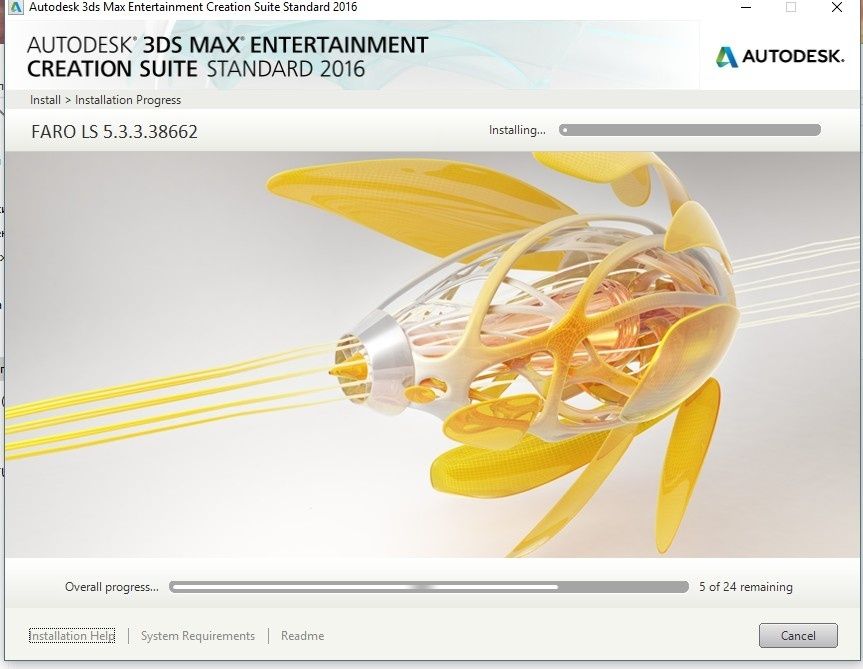Open the System Requirements link
Viewport: 863px width, 669px height.
point(198,635)
